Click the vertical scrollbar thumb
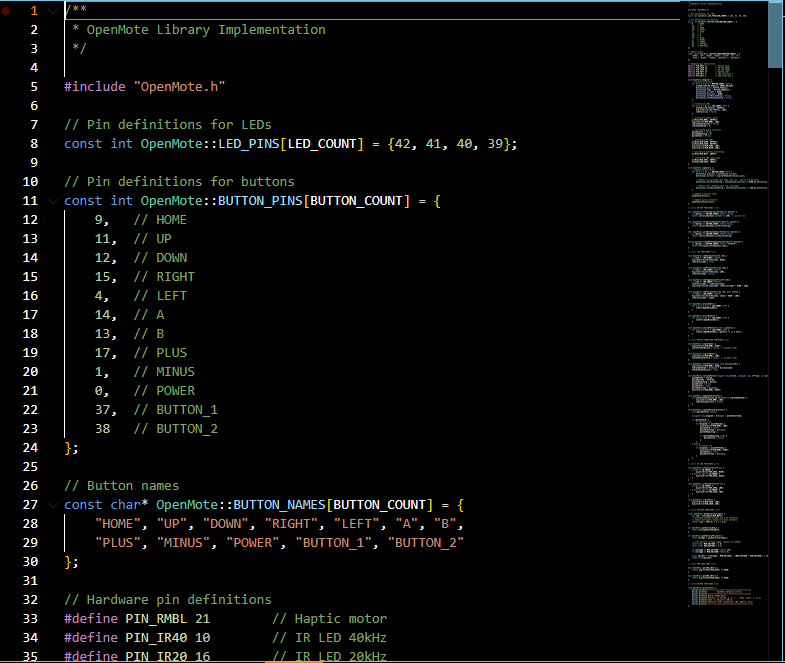The height and width of the screenshot is (663, 785). (775, 35)
